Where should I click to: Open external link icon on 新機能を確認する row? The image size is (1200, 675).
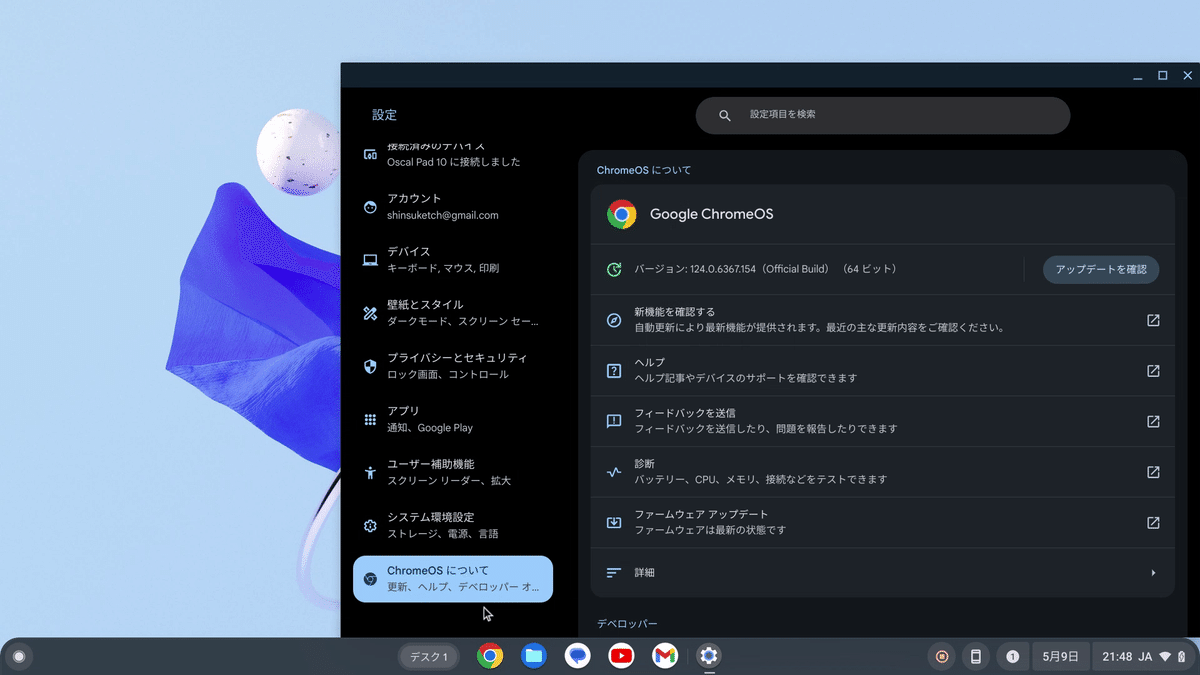coord(1153,320)
